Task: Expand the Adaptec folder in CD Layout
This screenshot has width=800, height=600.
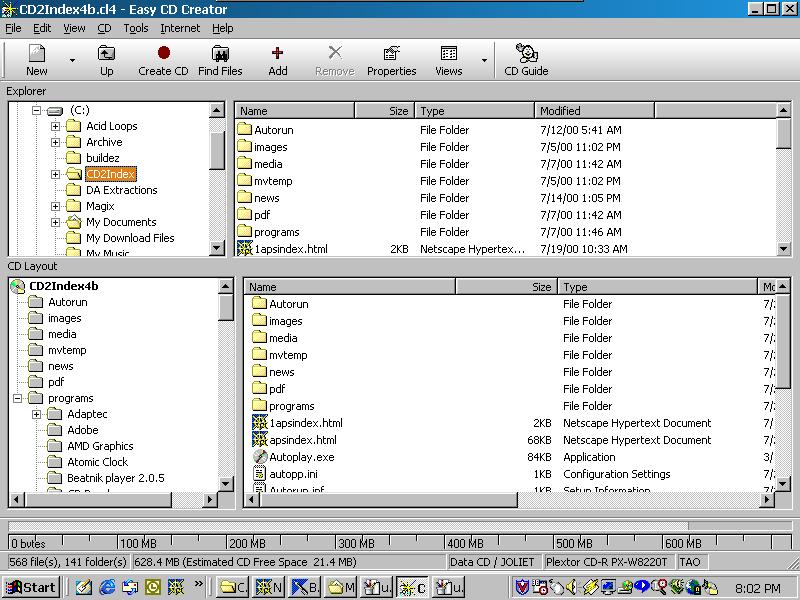Action: [36, 414]
